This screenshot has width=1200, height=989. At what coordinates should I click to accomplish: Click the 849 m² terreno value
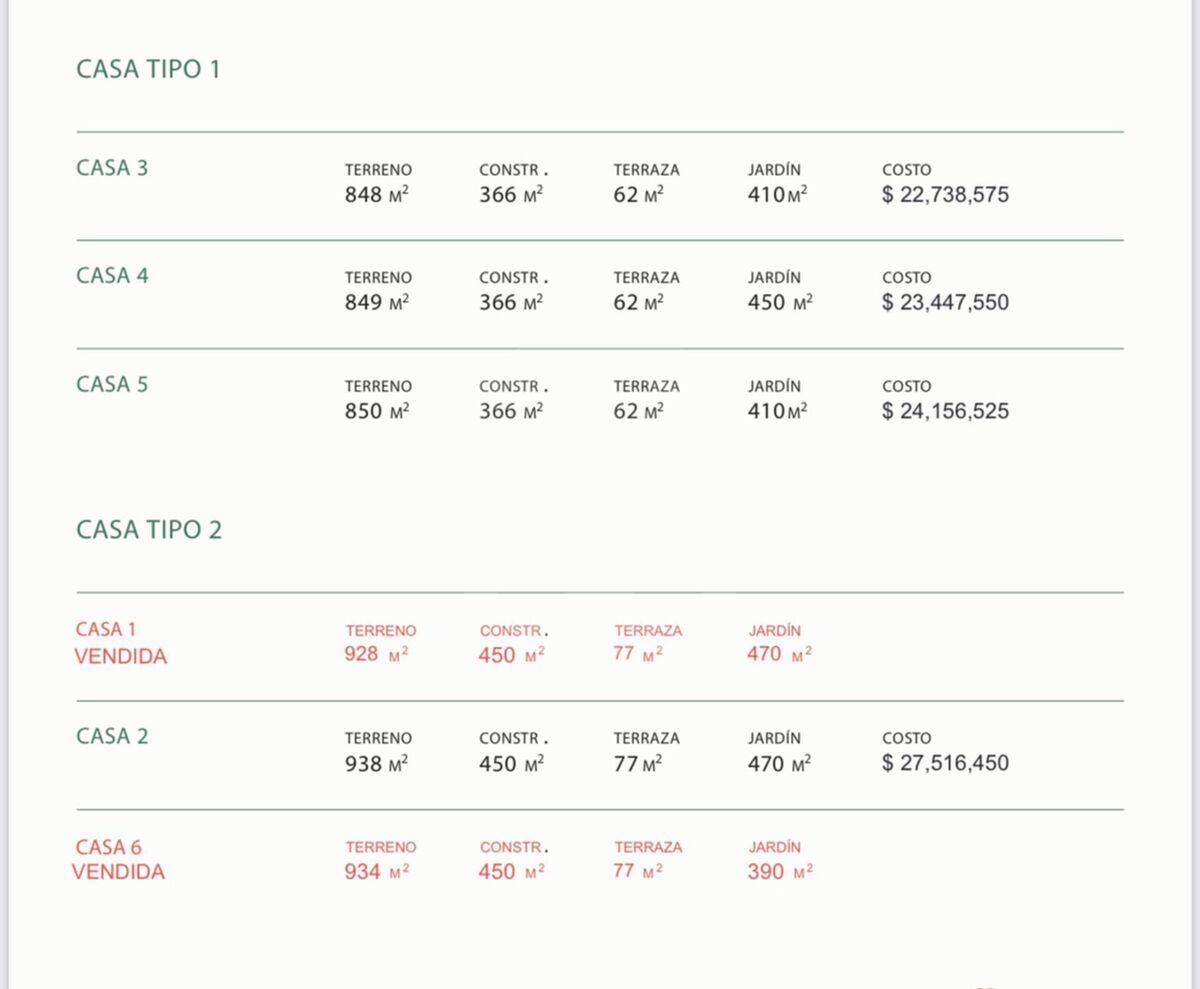[x=377, y=303]
